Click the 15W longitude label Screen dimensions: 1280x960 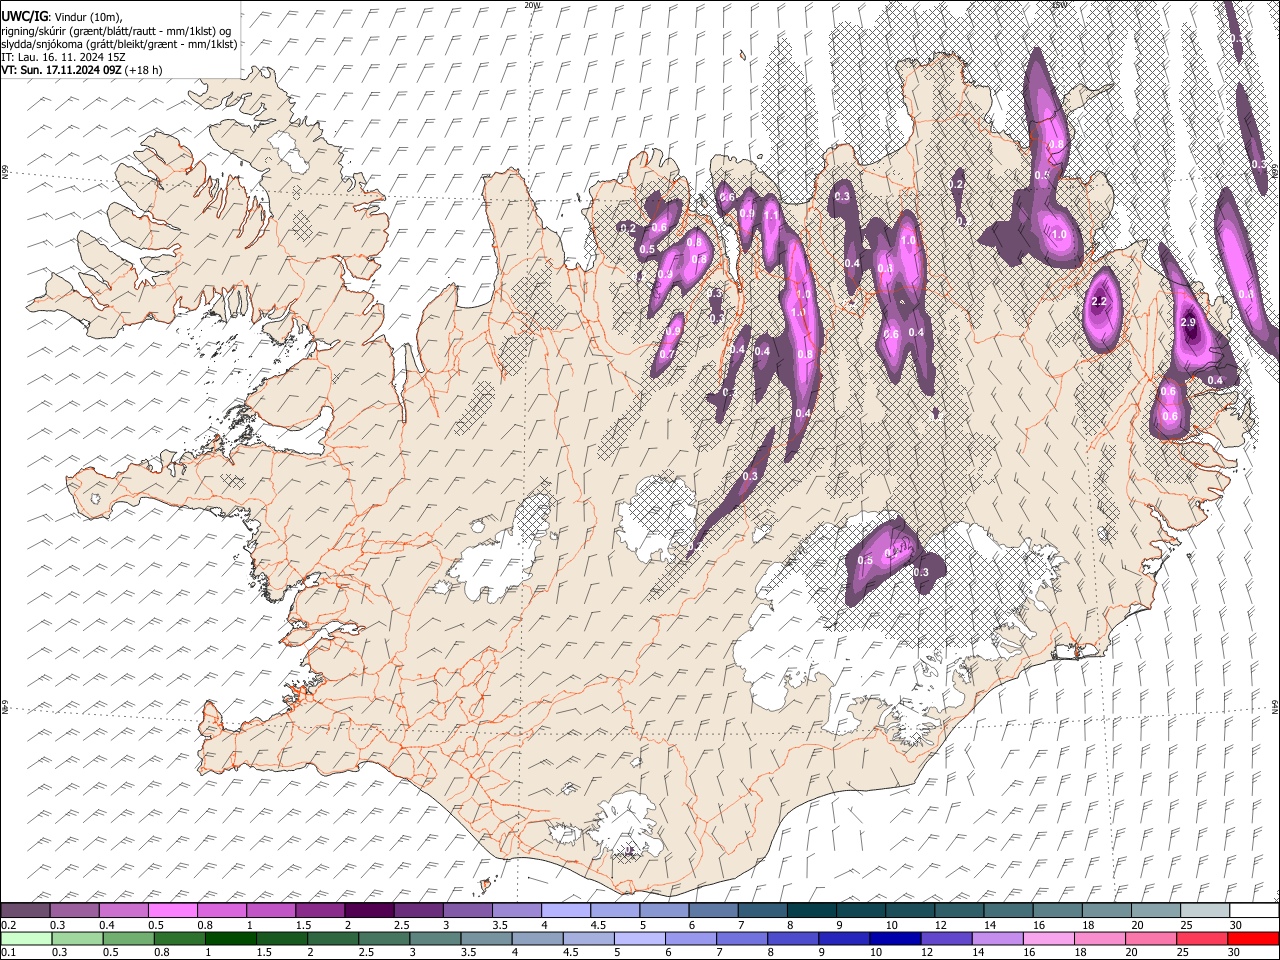pos(1059,5)
